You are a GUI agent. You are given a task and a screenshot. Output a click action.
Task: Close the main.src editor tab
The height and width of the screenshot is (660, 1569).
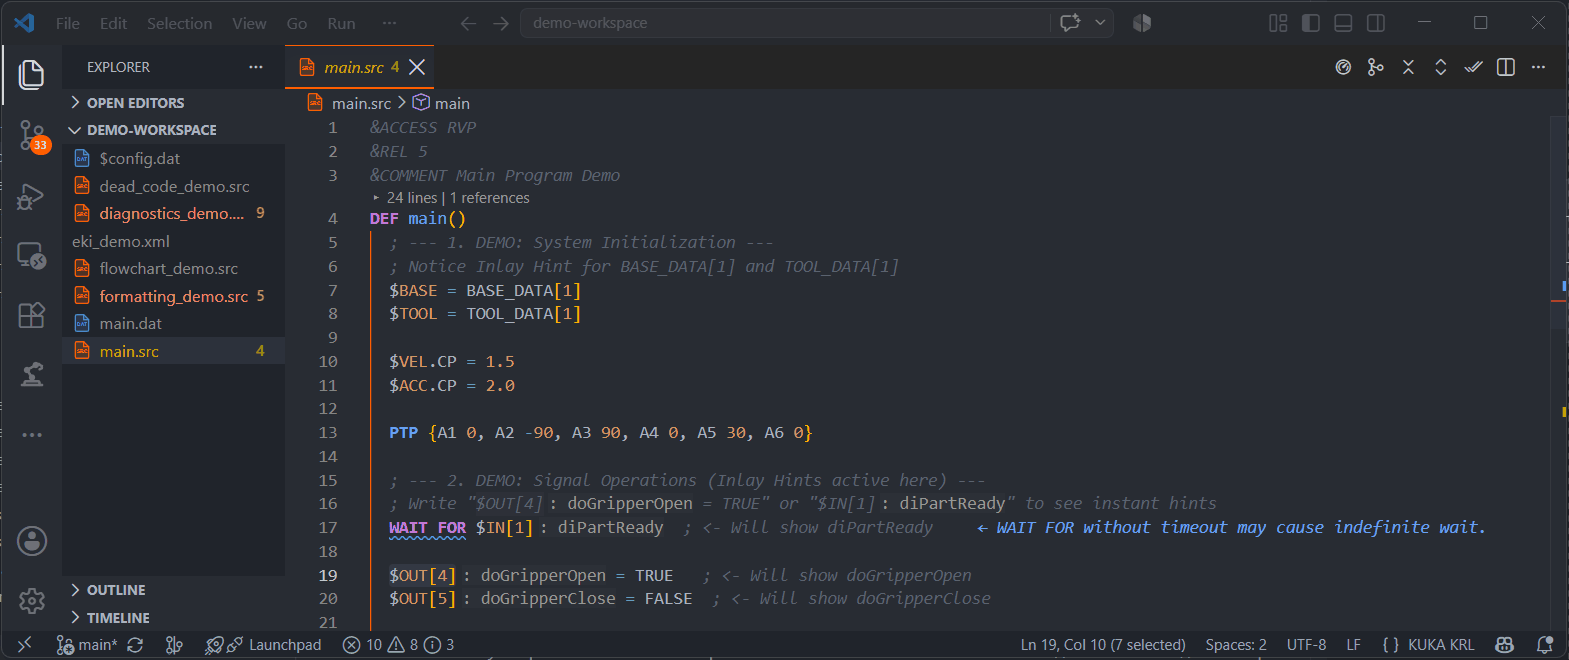point(417,67)
